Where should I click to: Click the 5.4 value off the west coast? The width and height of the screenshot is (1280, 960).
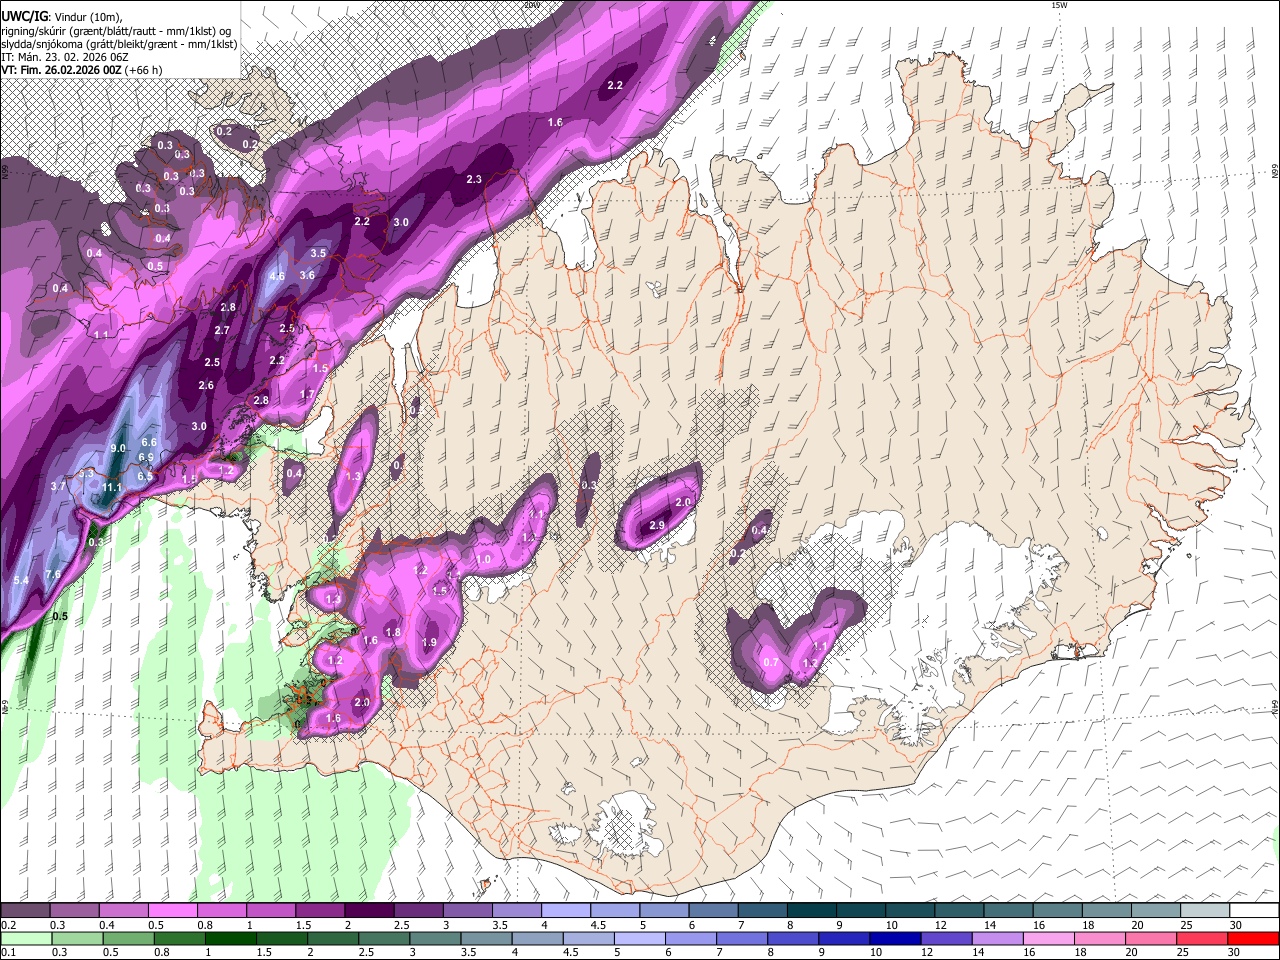click(x=22, y=580)
